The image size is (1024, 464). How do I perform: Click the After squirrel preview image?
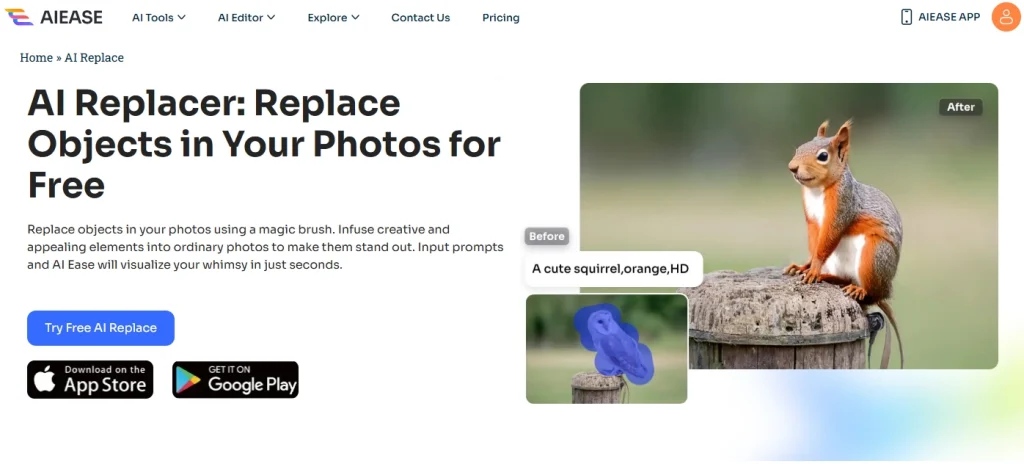pyautogui.click(x=789, y=226)
